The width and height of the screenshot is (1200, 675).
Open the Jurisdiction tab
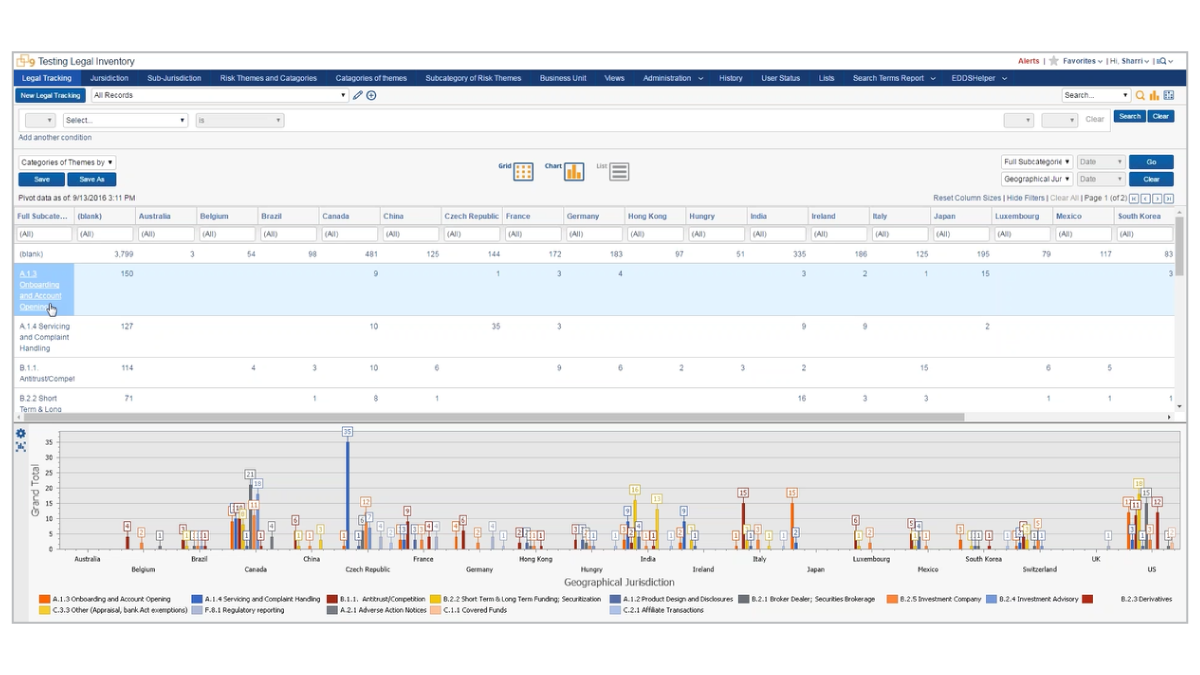[109, 78]
